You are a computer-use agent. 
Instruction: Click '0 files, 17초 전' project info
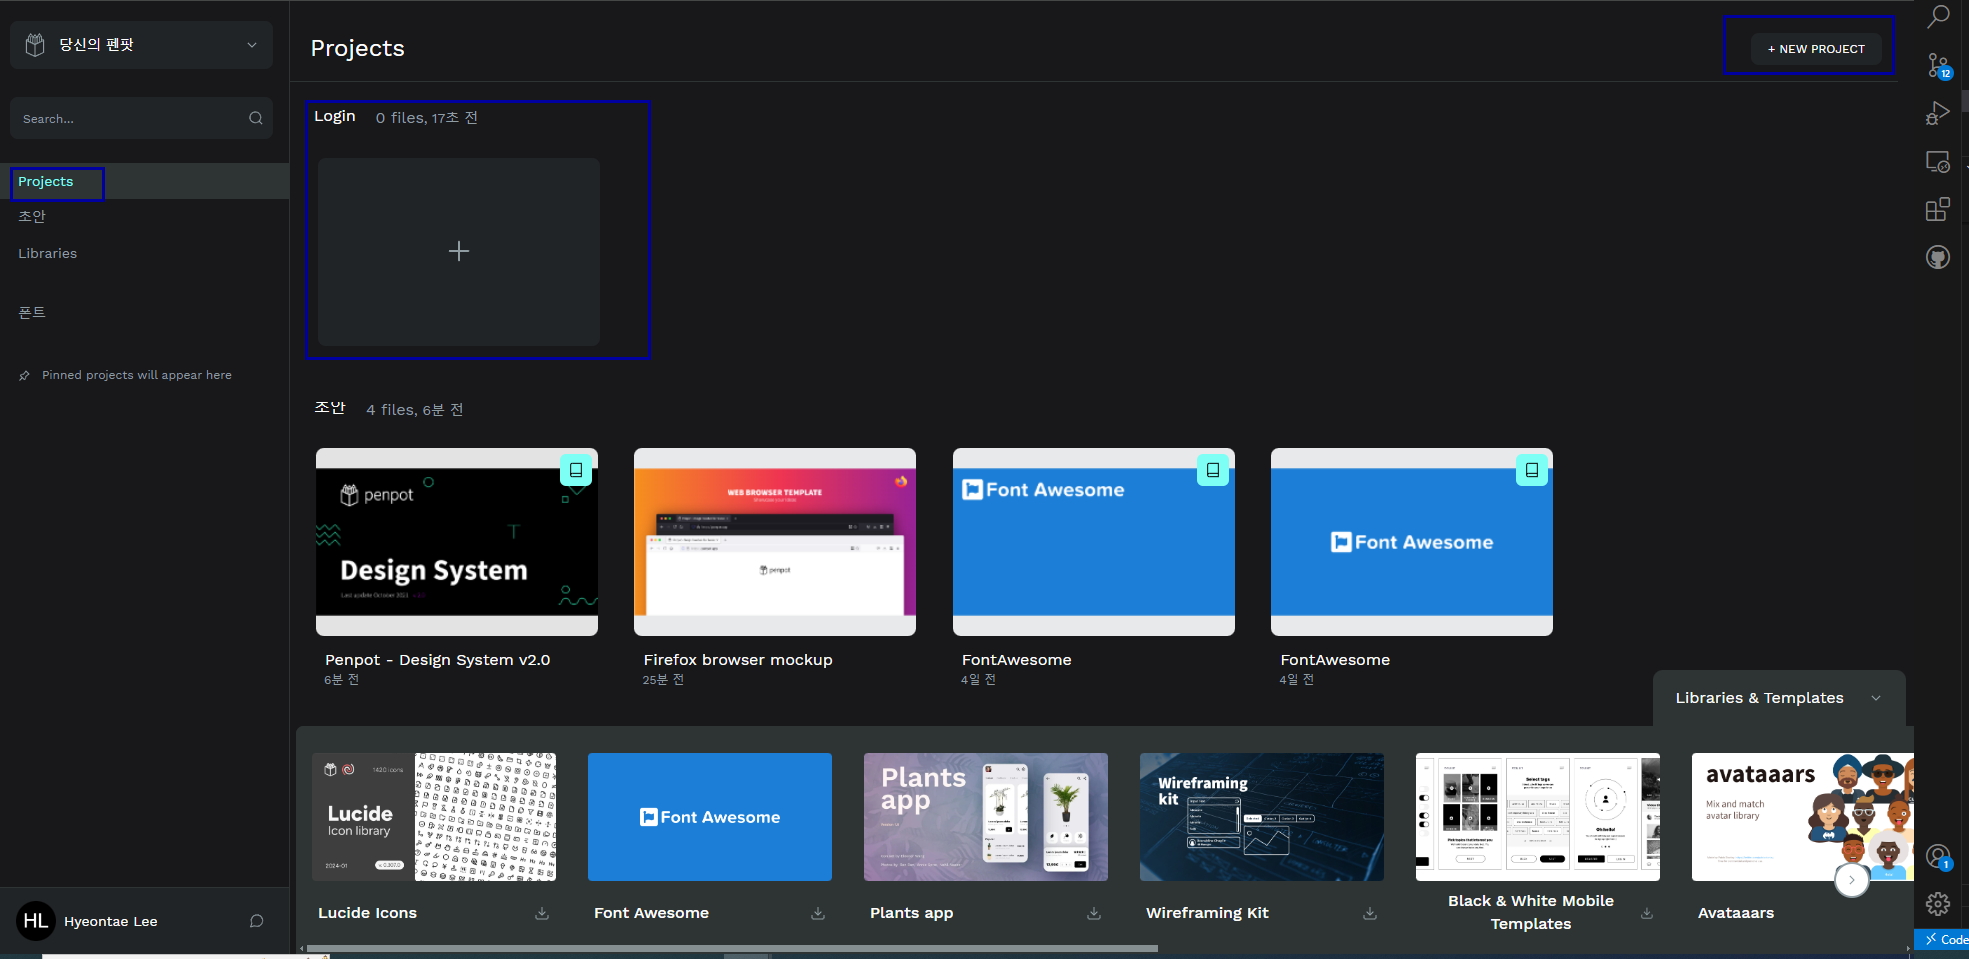coord(426,118)
